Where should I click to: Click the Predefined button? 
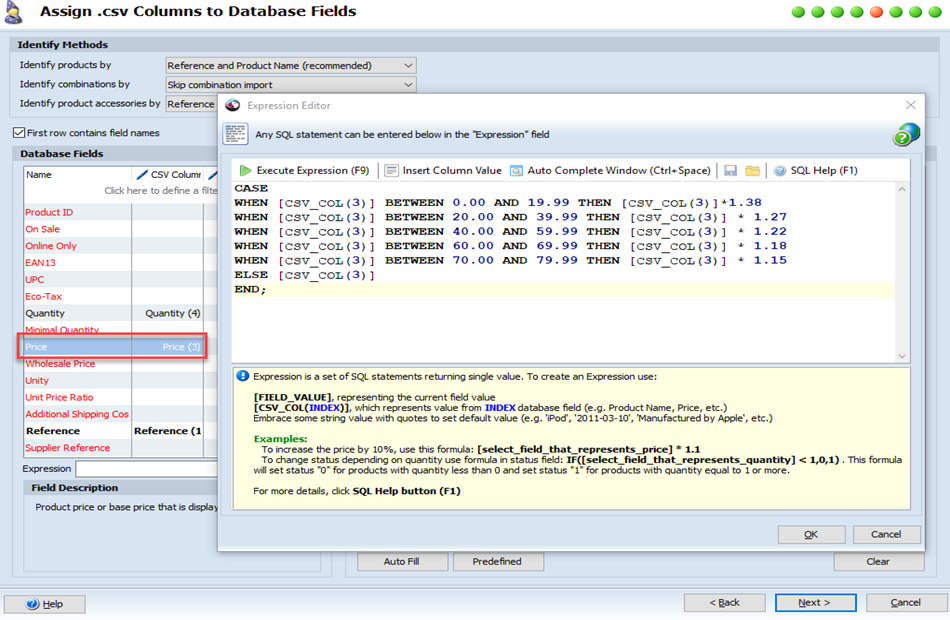tap(498, 561)
